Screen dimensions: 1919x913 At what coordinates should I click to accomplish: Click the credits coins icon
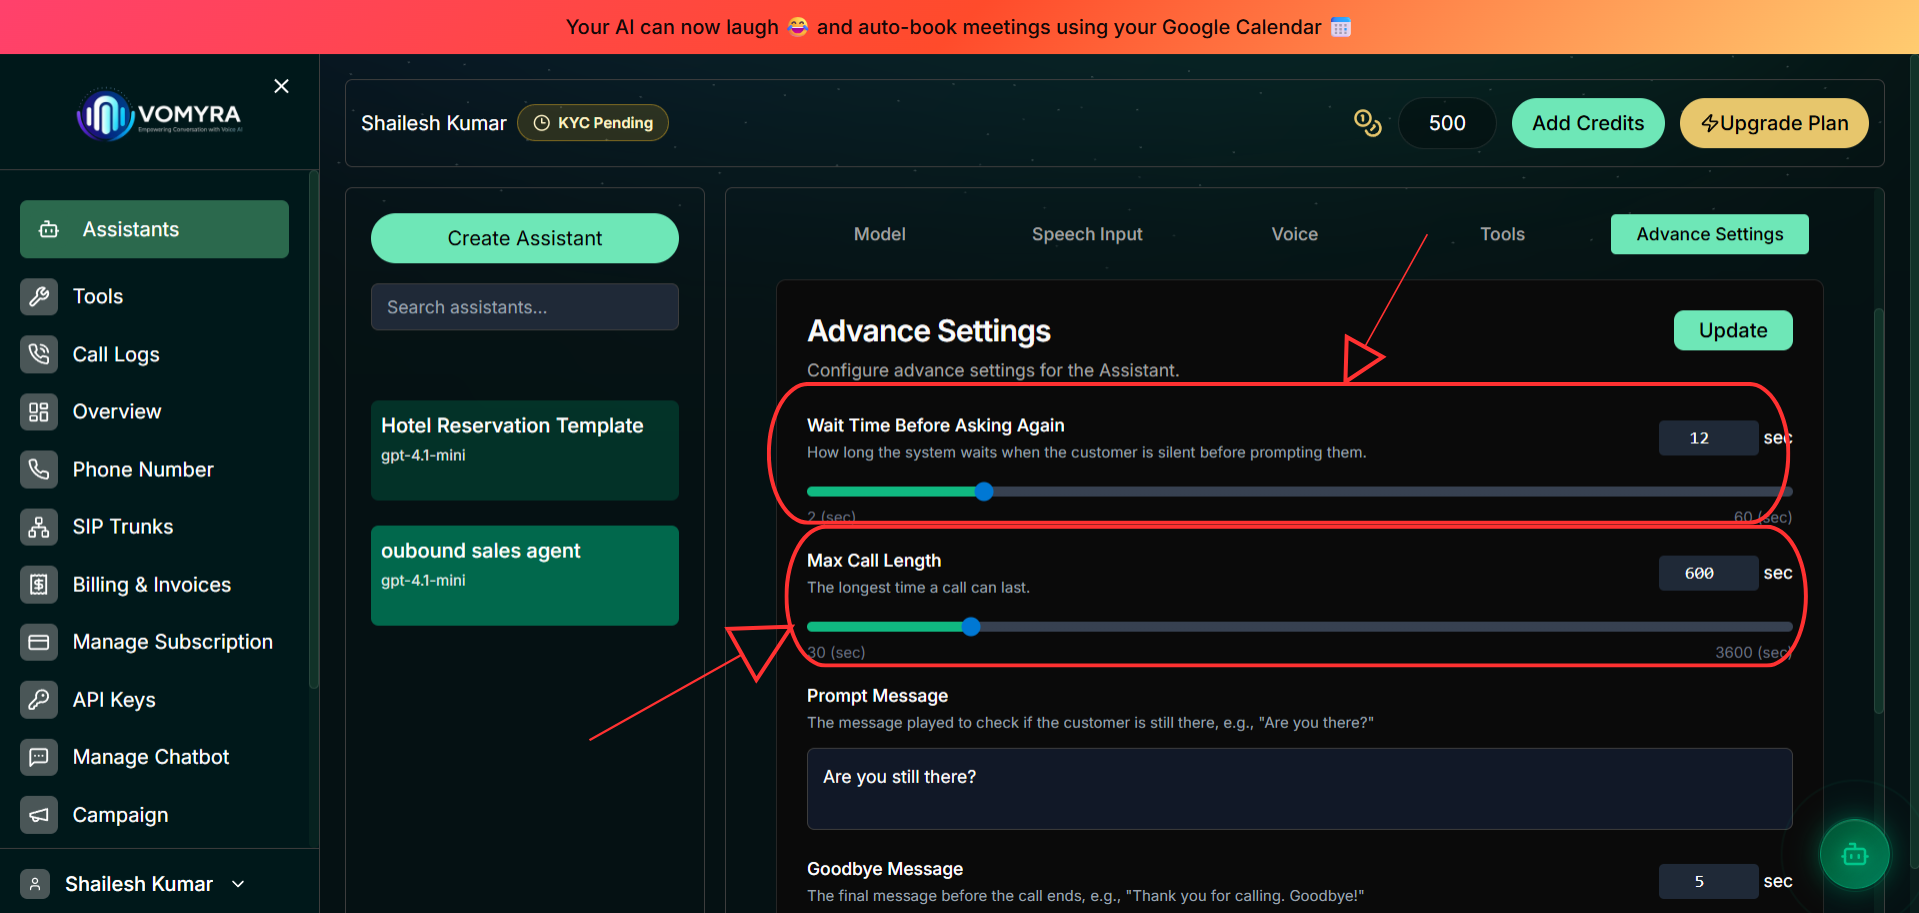1367,123
